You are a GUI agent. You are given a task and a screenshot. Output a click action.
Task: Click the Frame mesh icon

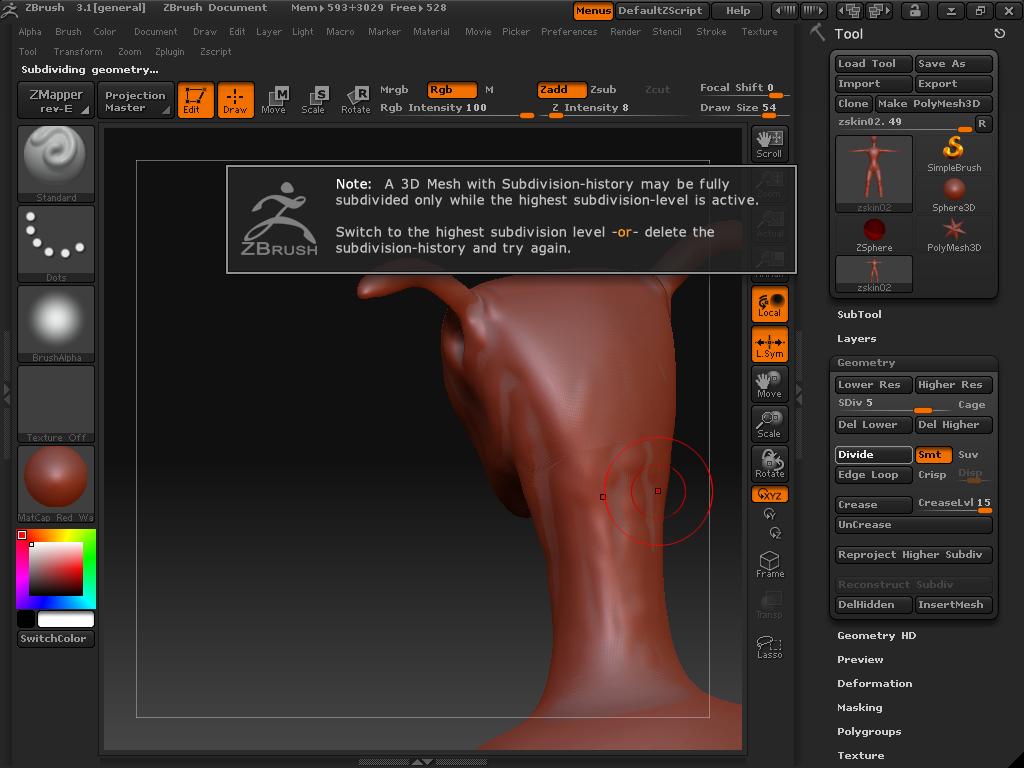point(769,564)
